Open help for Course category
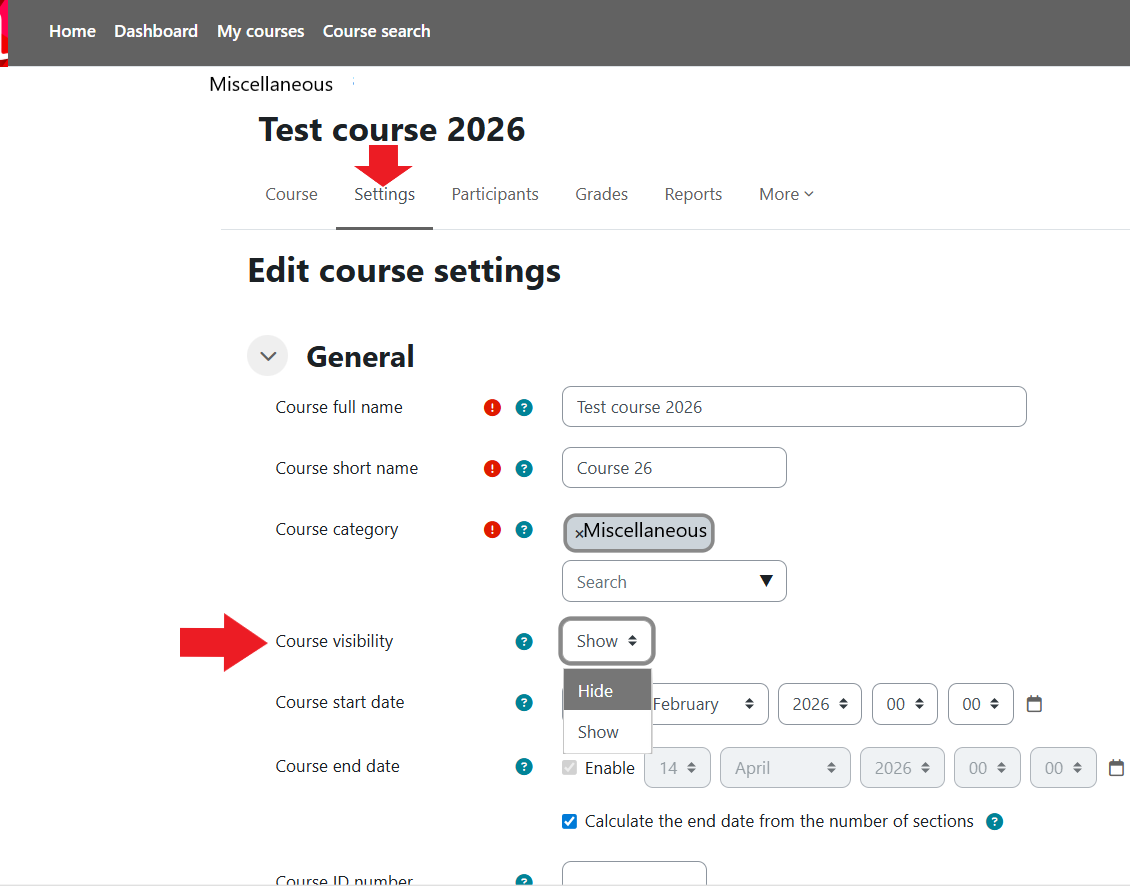Image resolution: width=1130 pixels, height=886 pixels. [524, 530]
